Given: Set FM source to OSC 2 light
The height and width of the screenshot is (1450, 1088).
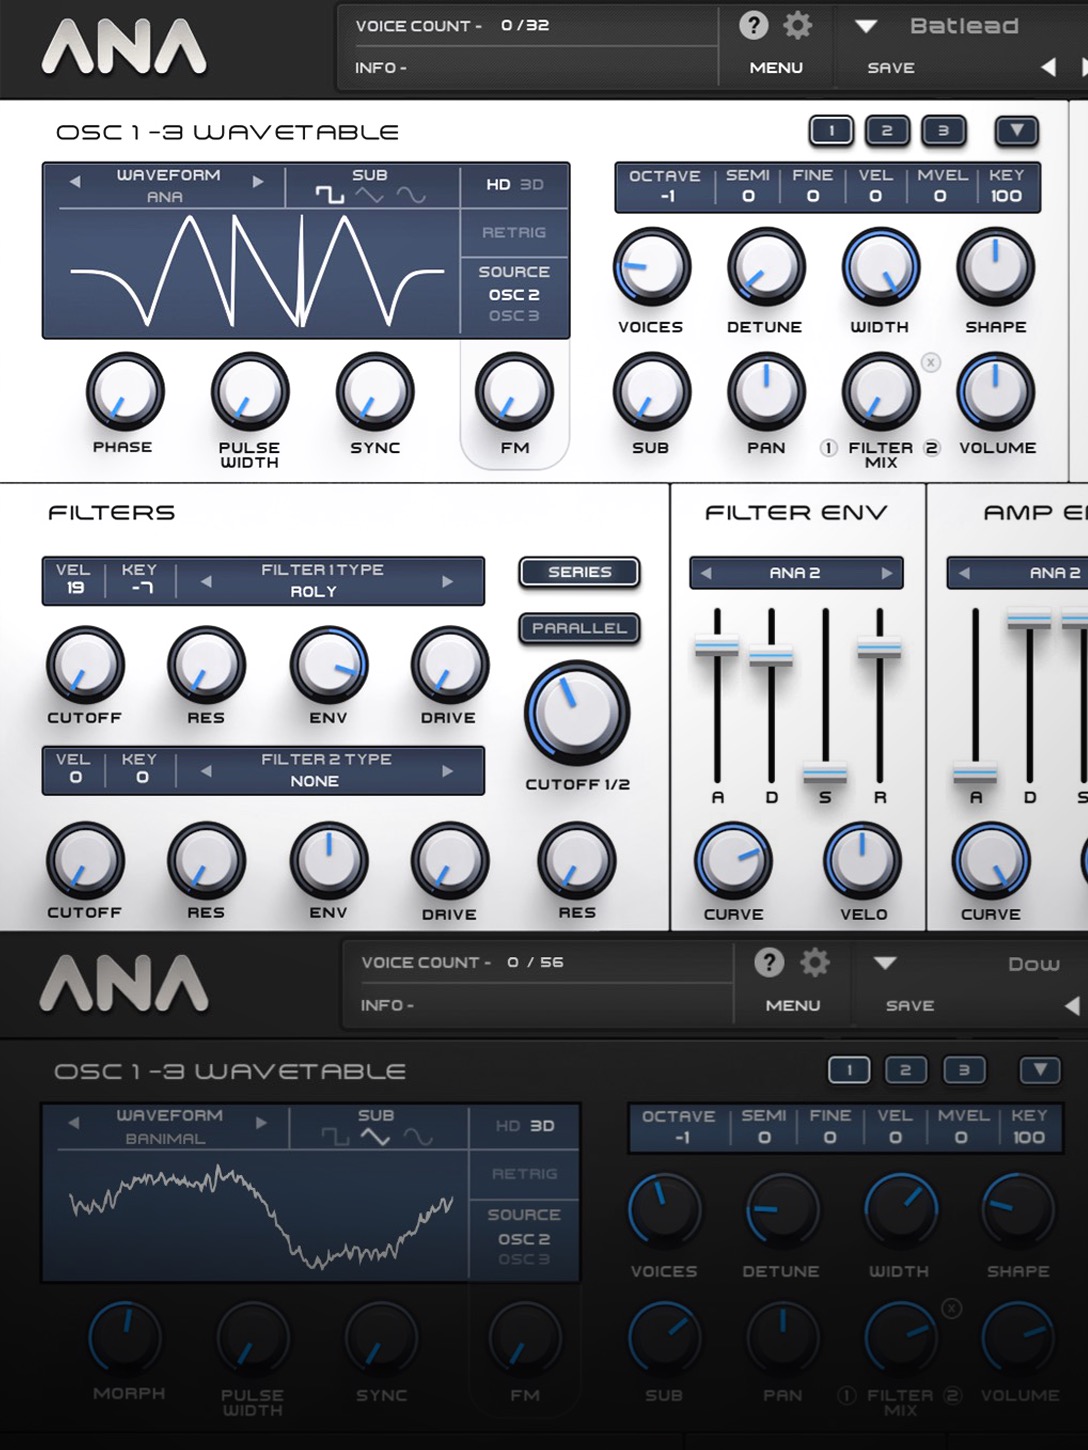Looking at the screenshot, I should 514,294.
